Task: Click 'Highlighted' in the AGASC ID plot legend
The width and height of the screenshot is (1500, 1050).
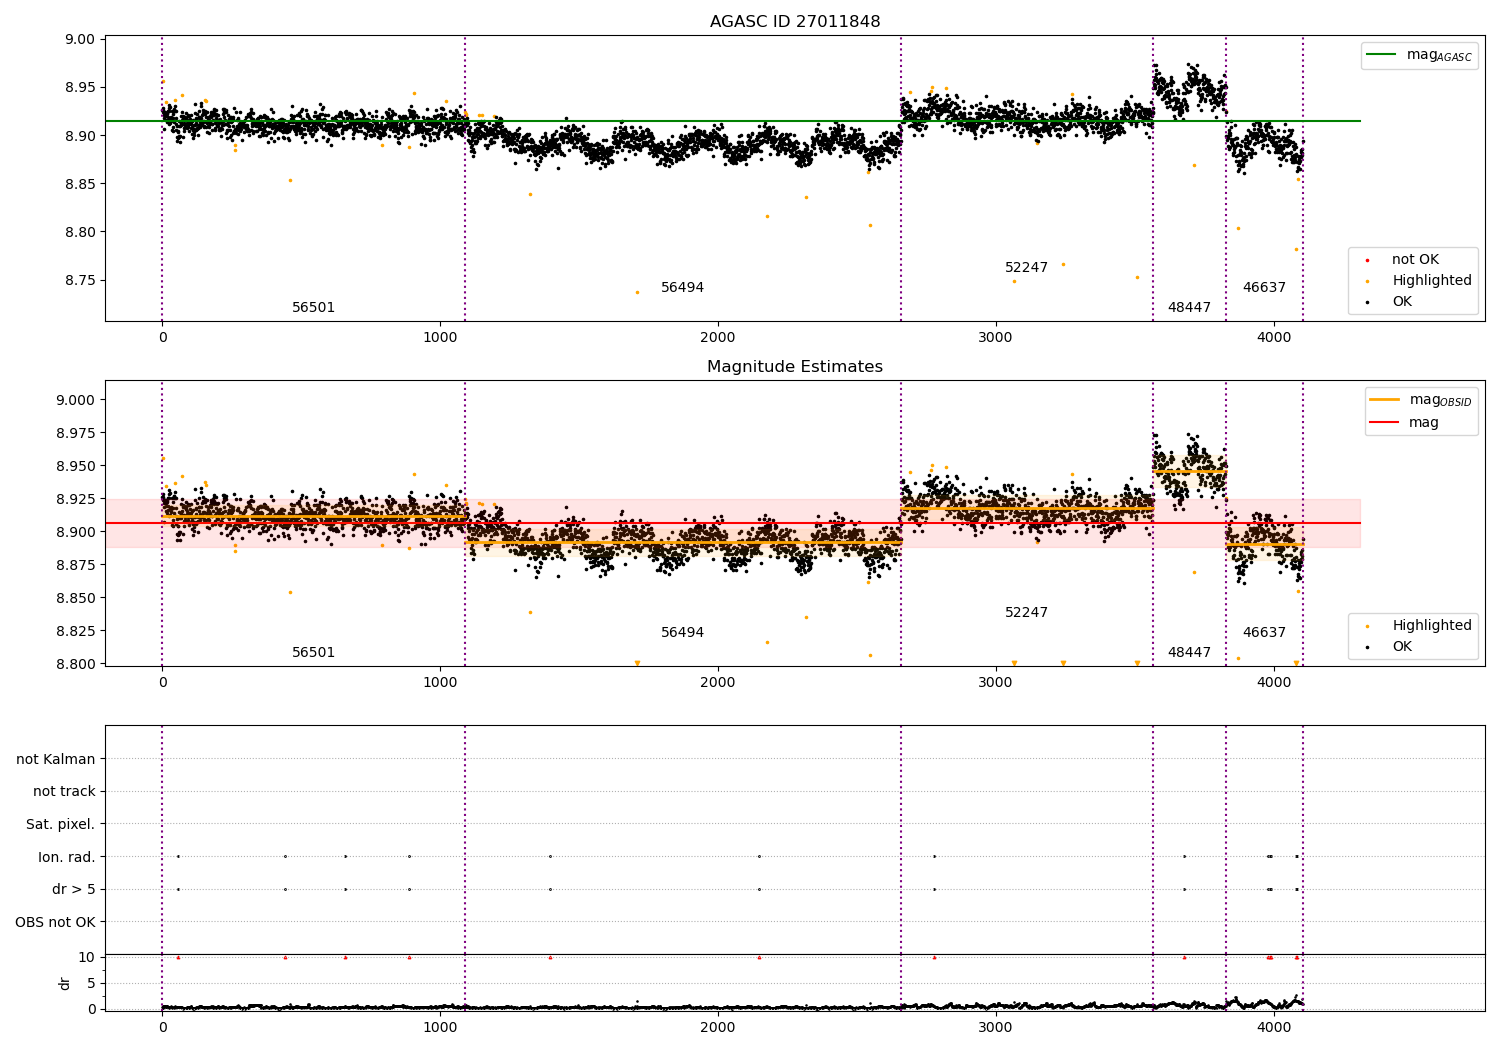Action: pyautogui.click(x=1432, y=281)
